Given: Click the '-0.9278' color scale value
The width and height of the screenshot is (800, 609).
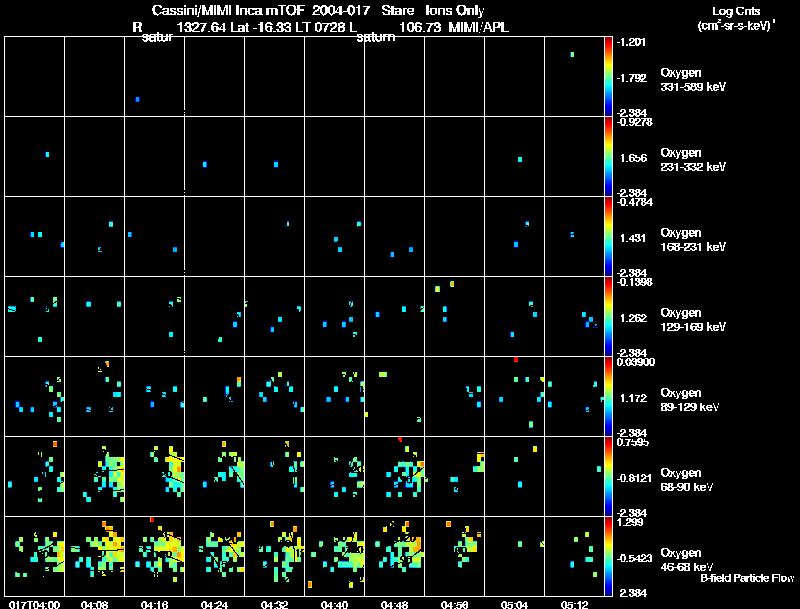Looking at the screenshot, I should [x=635, y=122].
